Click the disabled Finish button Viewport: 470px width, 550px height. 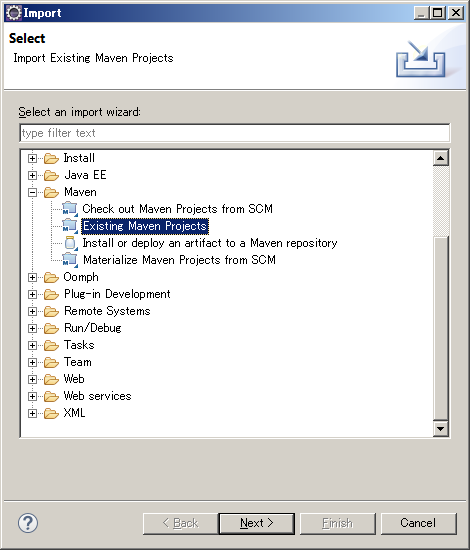click(338, 523)
